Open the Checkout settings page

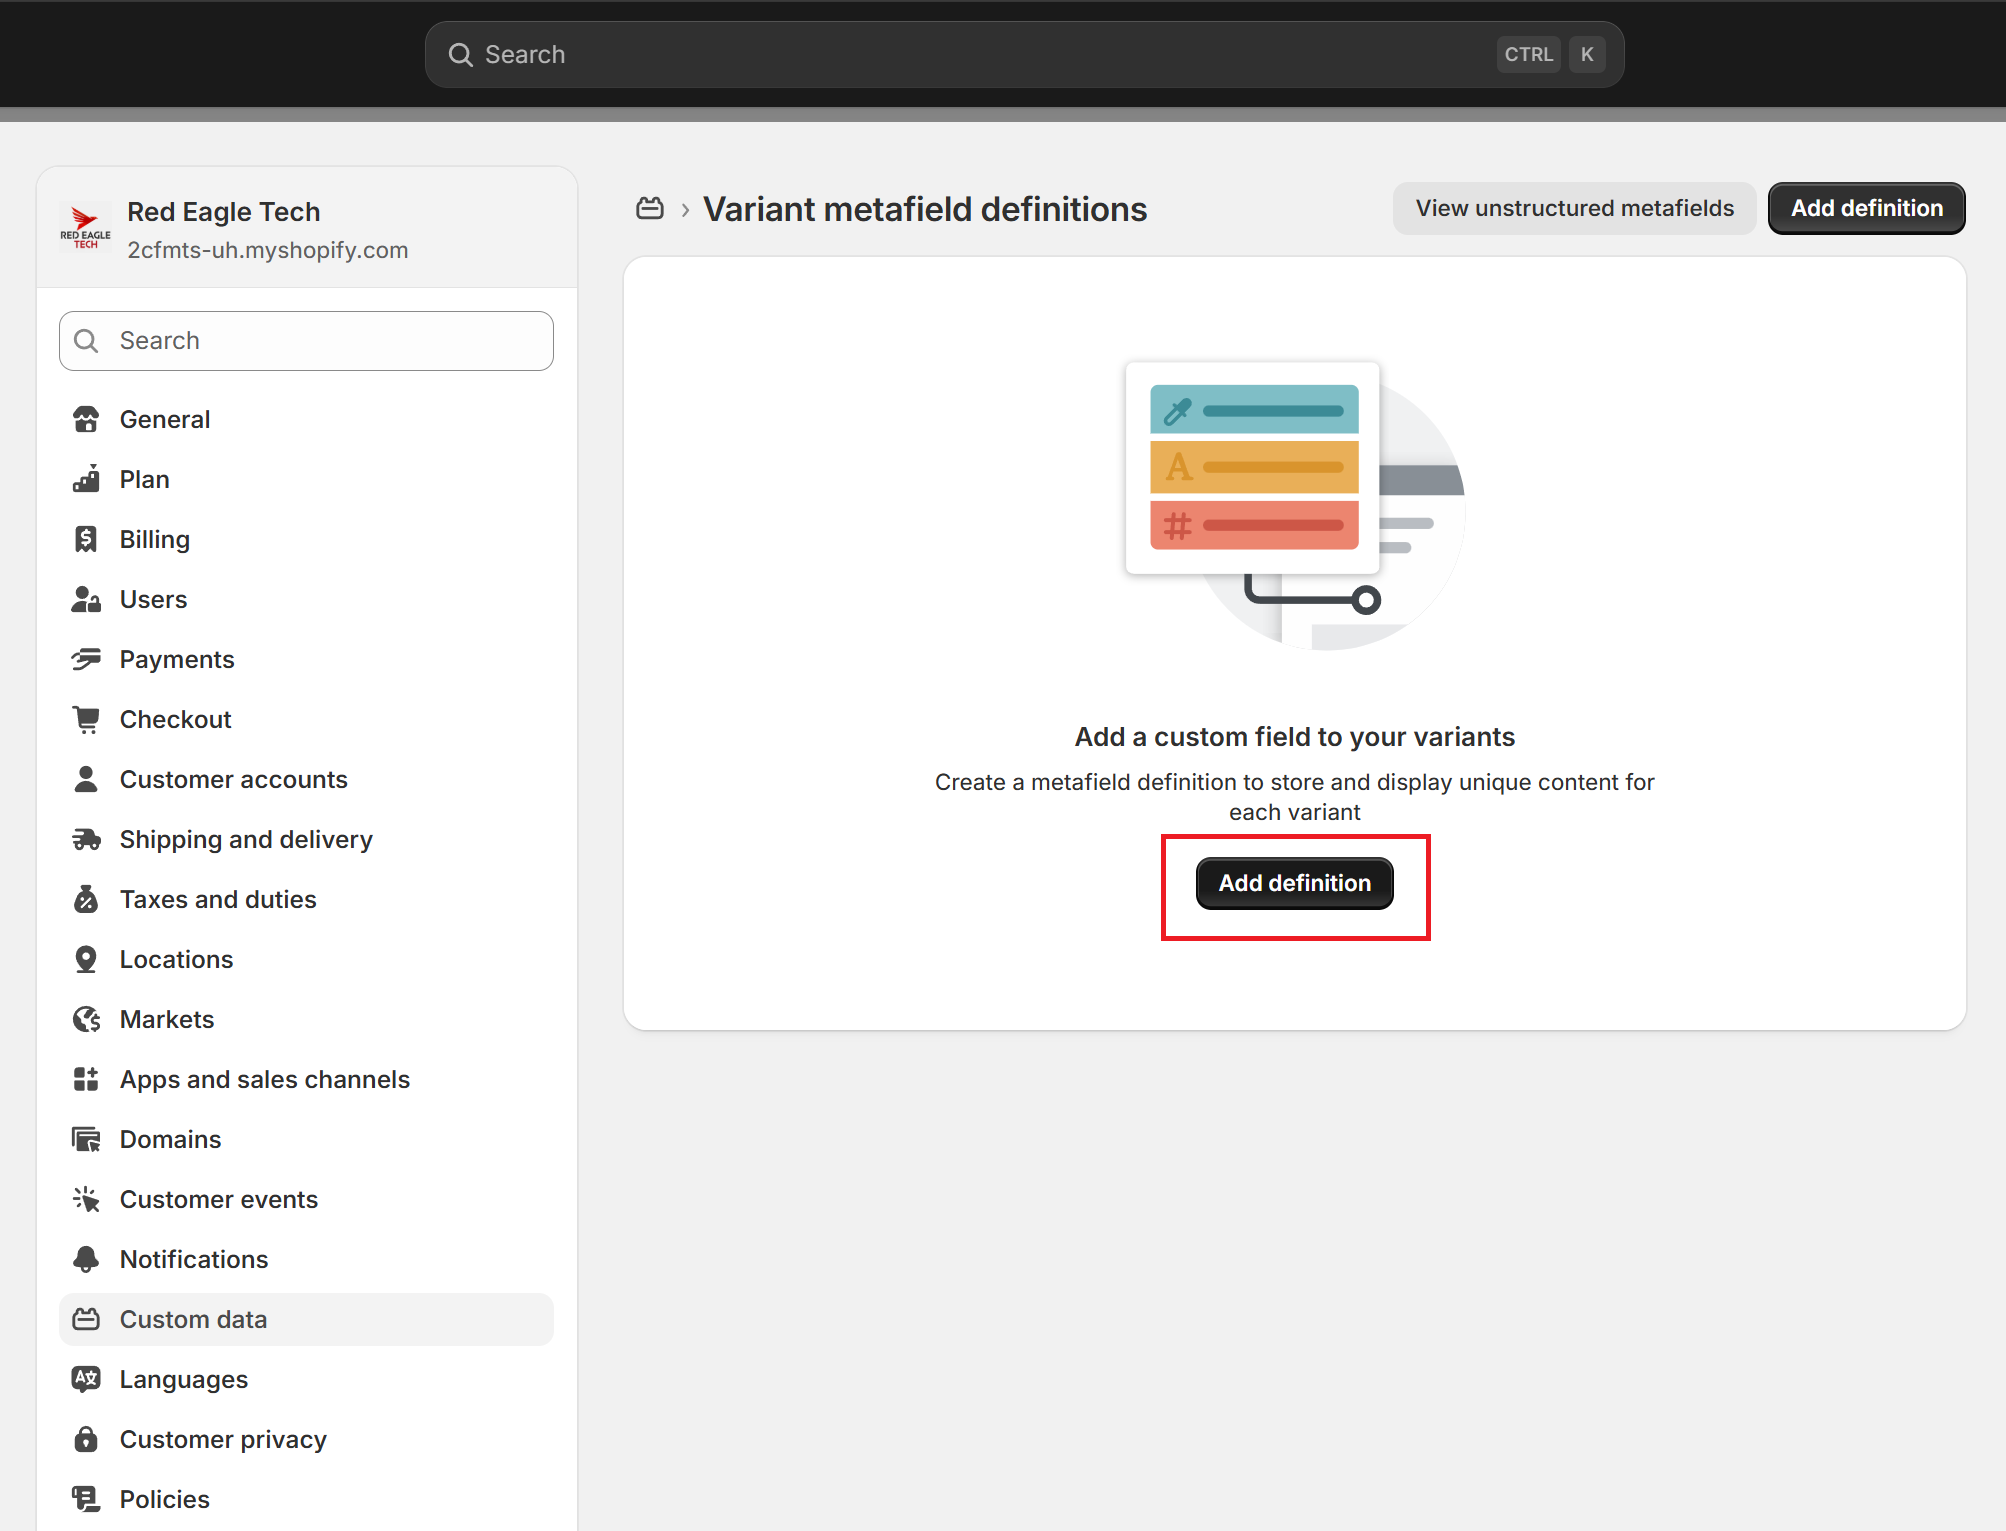click(175, 720)
